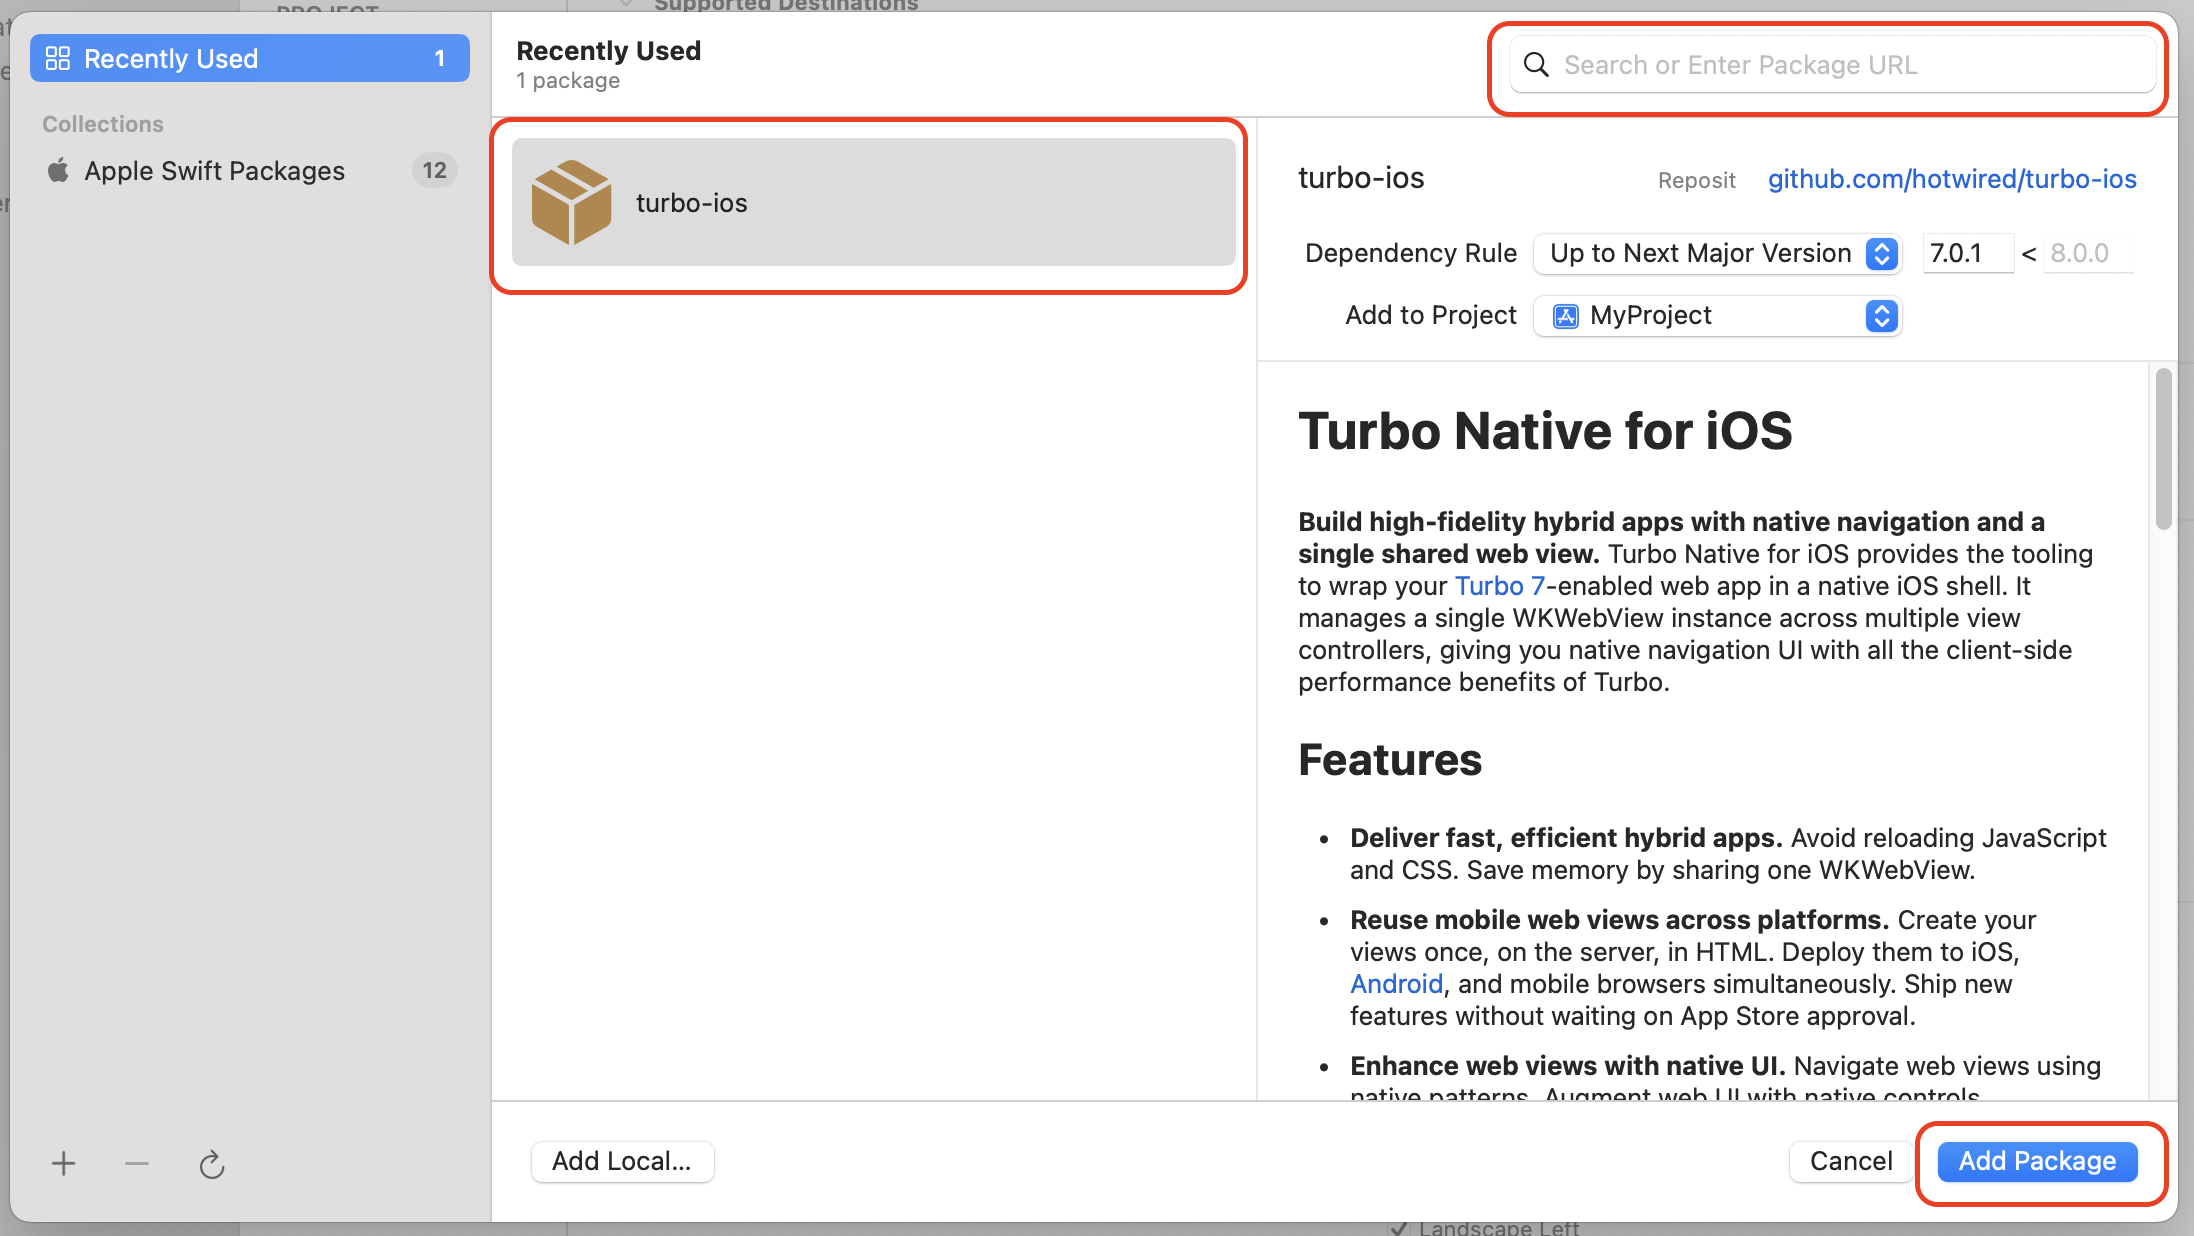Click the 8.0.0 maximum version field
Image resolution: width=2194 pixels, height=1236 pixels.
[x=2088, y=254]
